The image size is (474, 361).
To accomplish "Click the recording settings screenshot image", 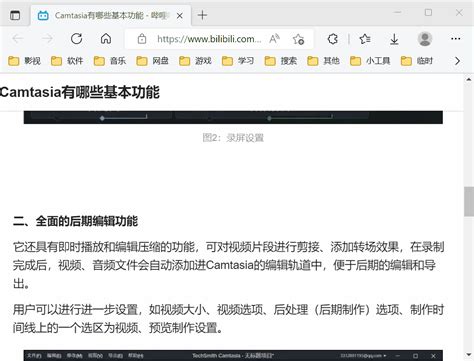I will click(x=233, y=117).
